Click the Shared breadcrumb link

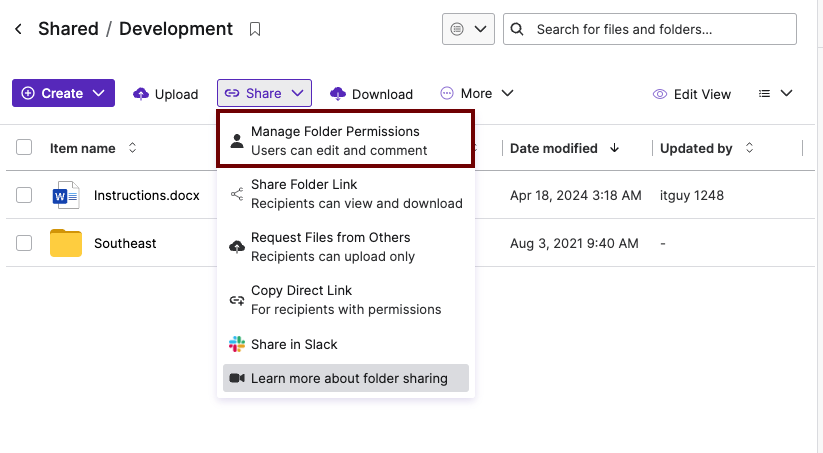[68, 29]
